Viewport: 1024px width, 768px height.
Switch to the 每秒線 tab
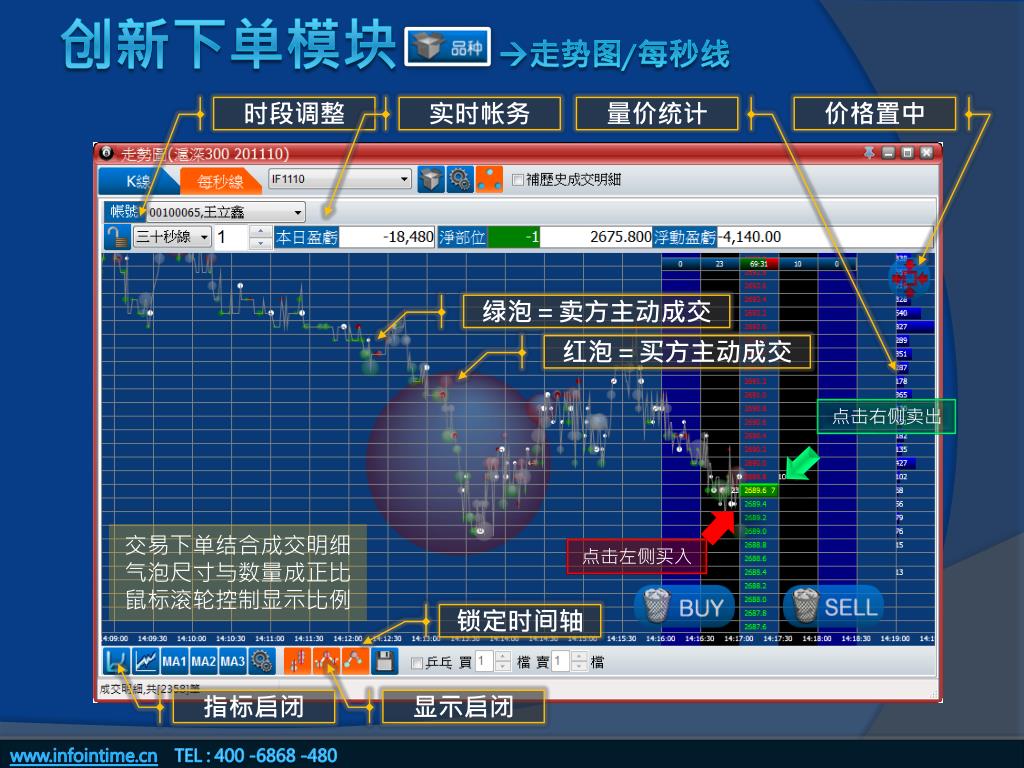pyautogui.click(x=220, y=181)
